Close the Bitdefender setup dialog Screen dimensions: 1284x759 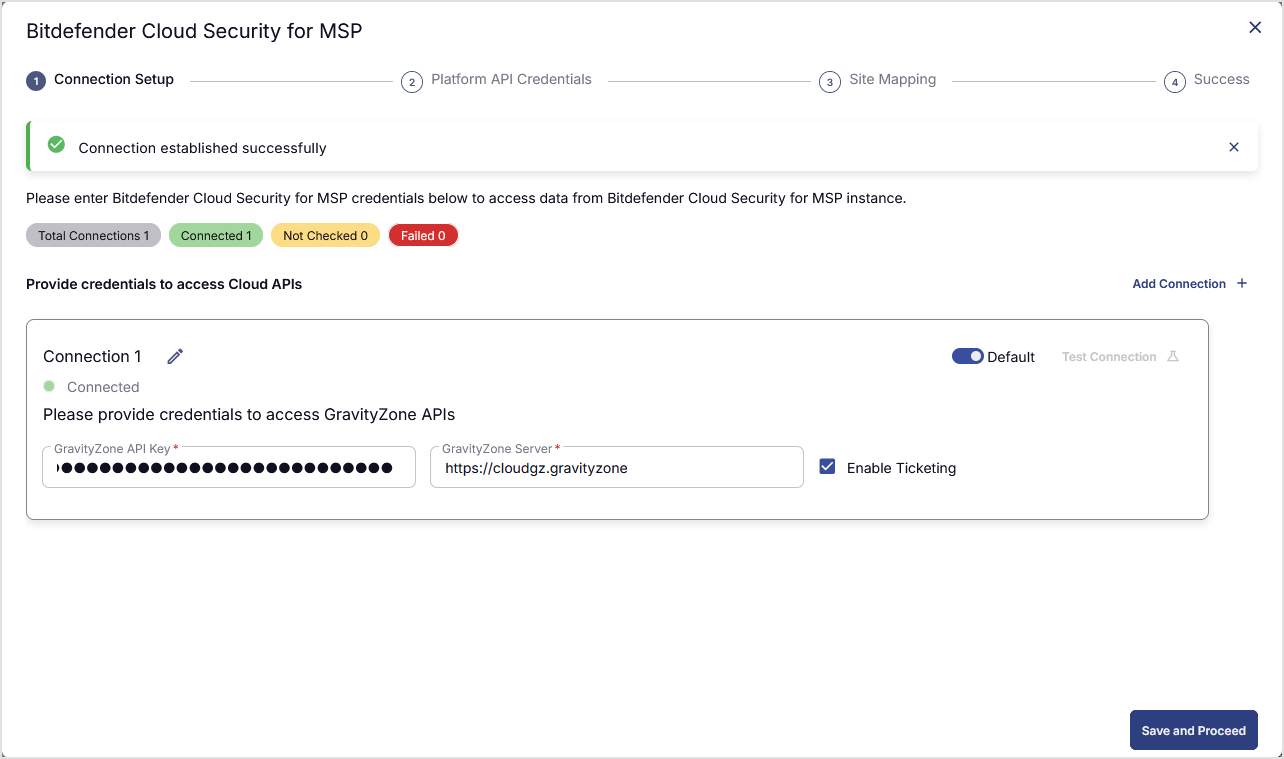pos(1255,28)
